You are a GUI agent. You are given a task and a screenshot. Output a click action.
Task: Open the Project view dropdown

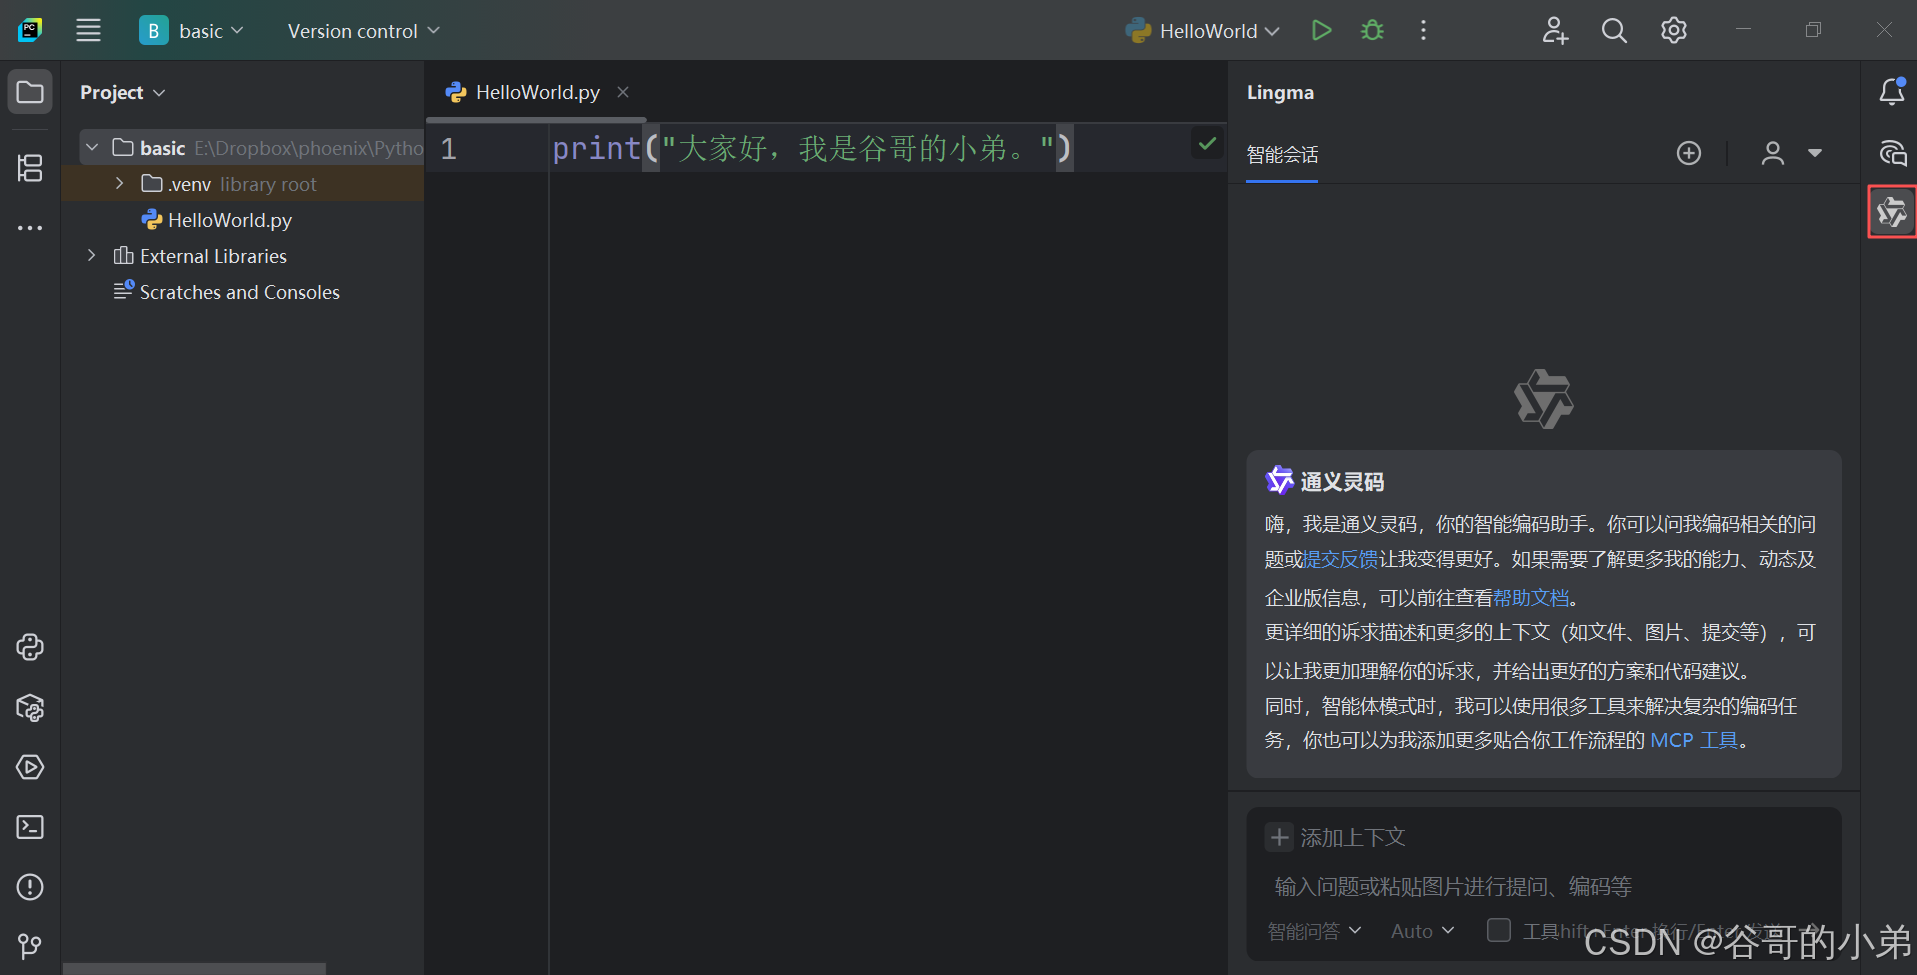point(122,92)
